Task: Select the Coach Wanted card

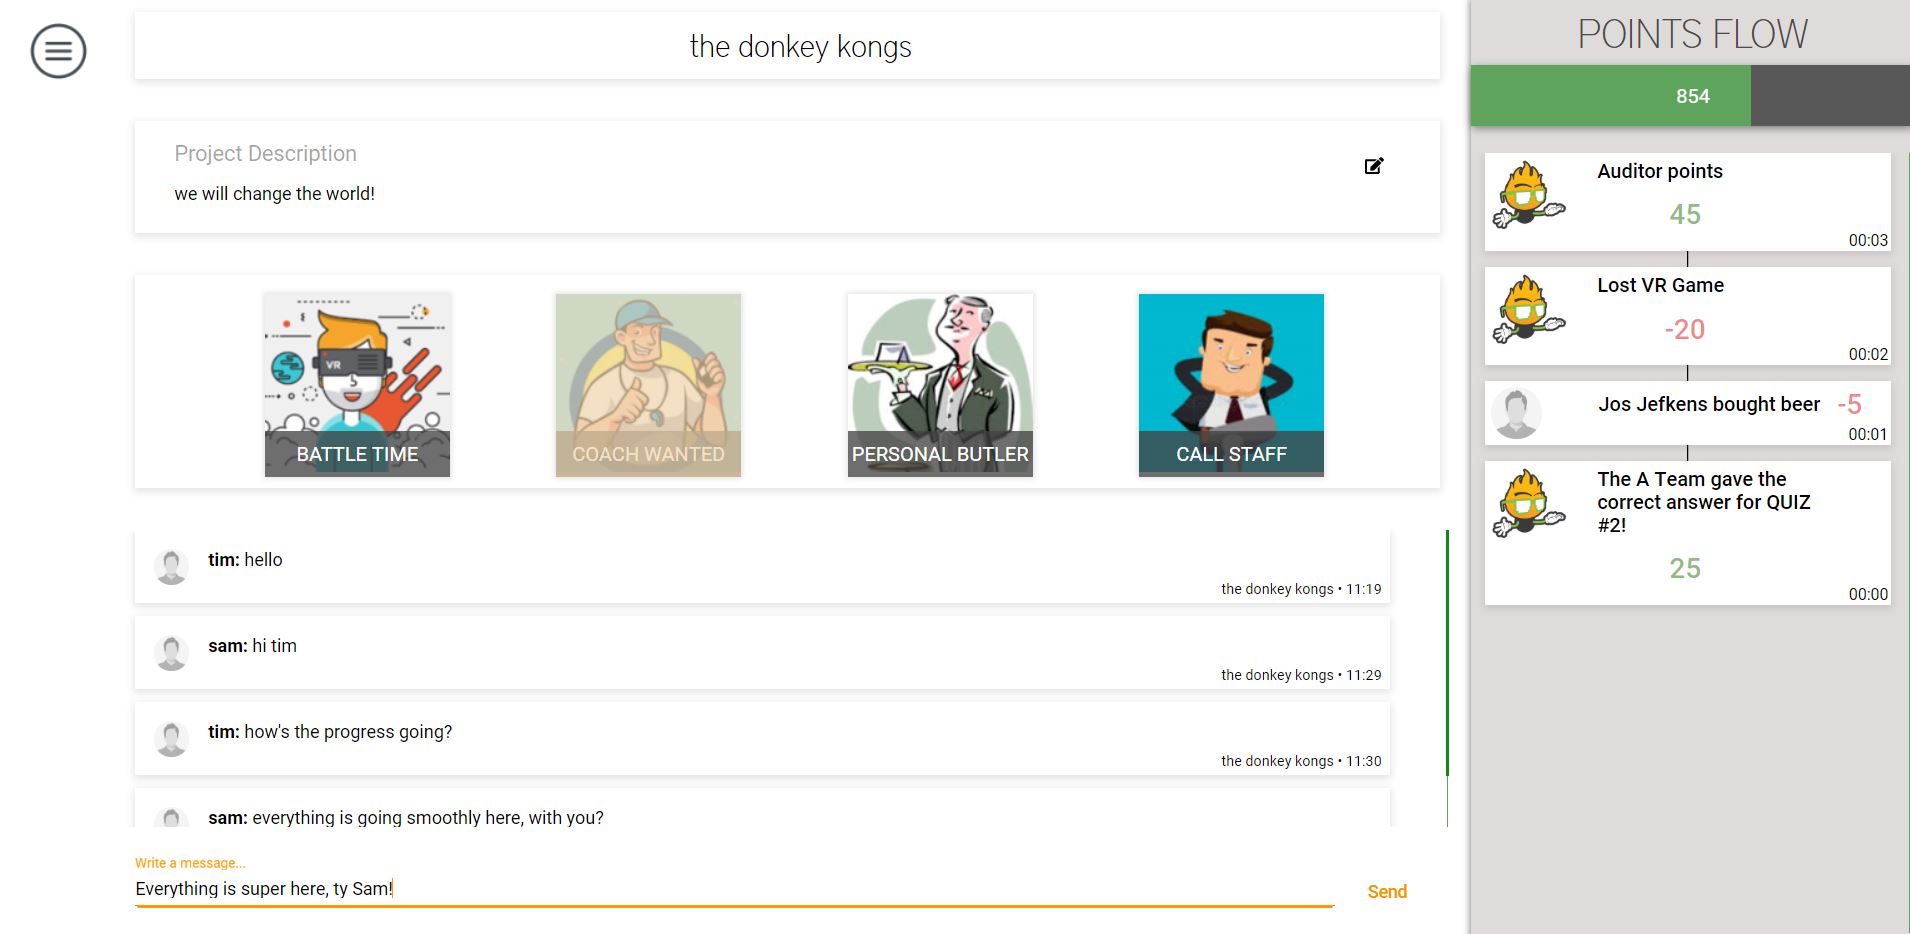Action: [648, 385]
